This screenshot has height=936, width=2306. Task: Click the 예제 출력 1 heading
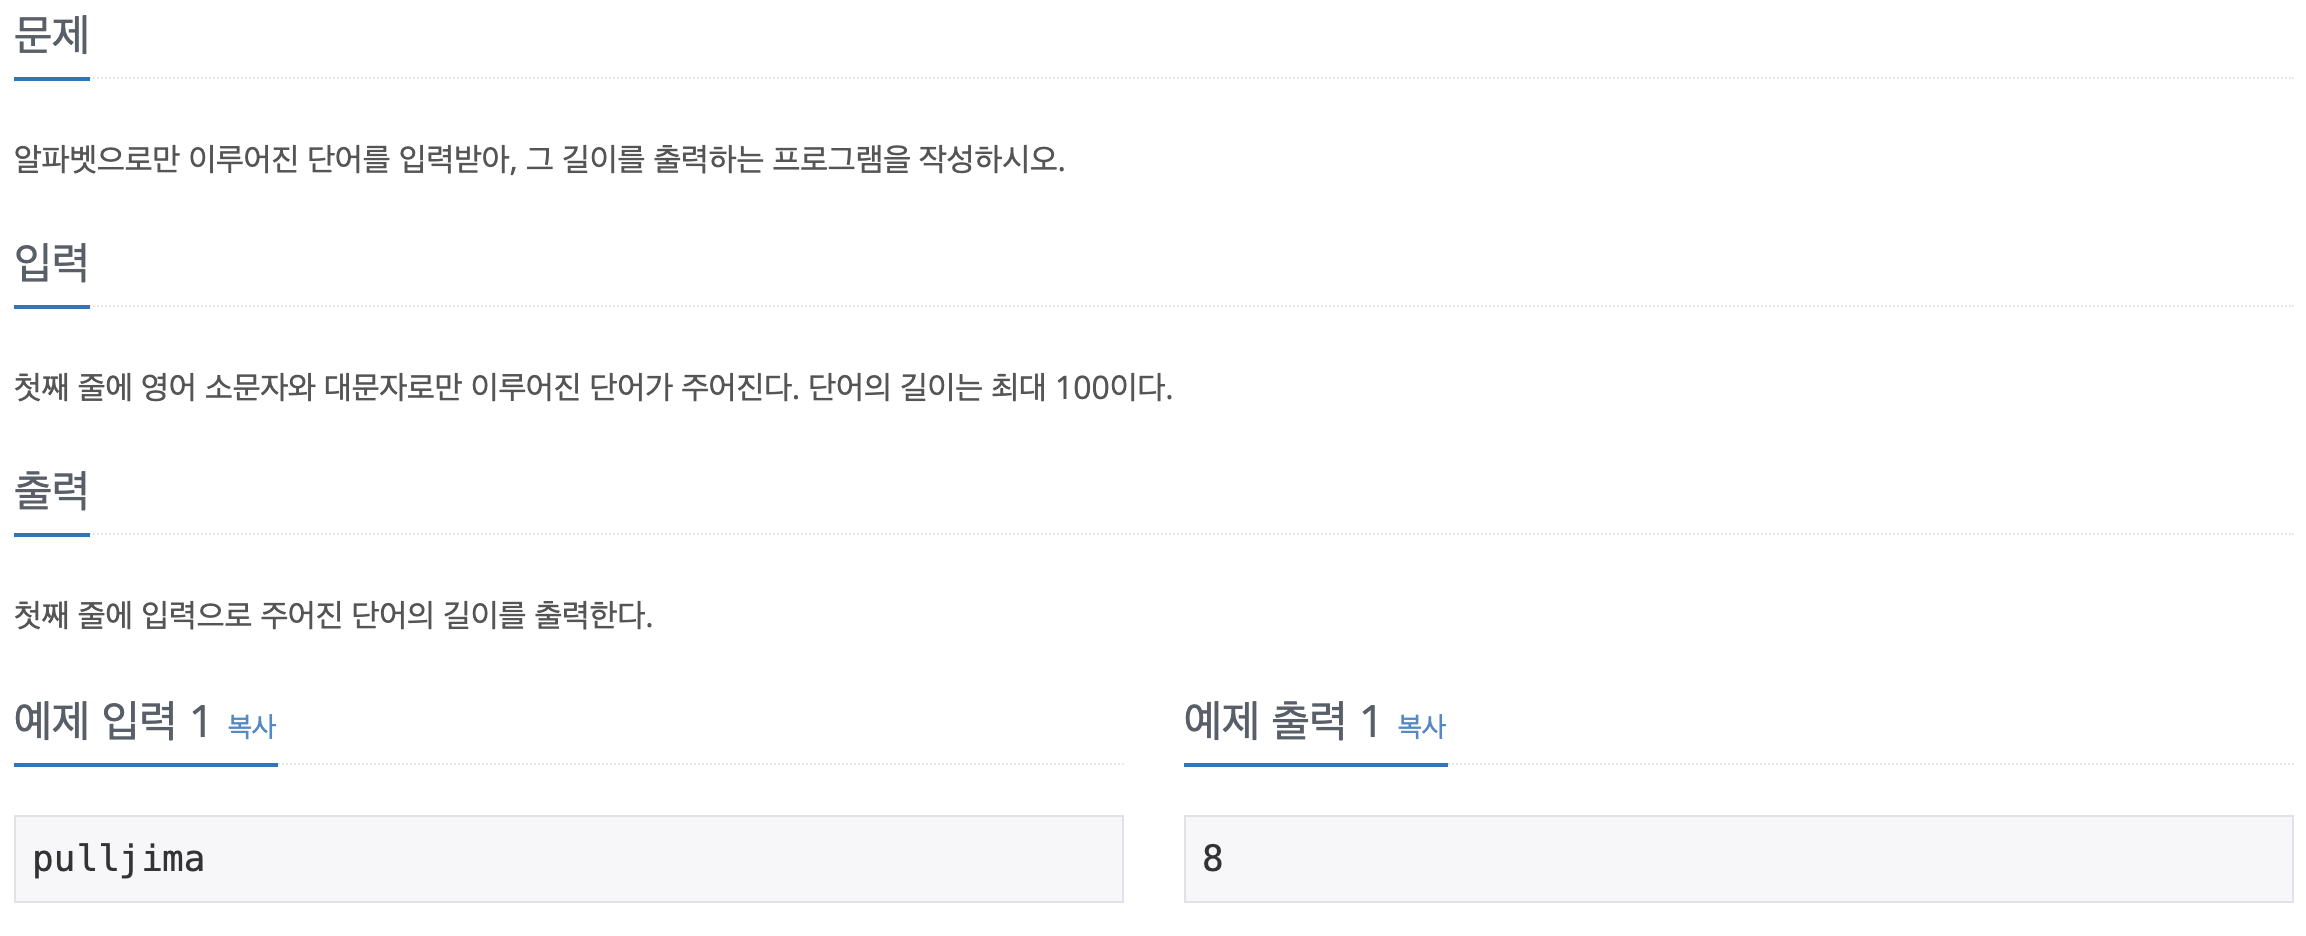[x=1282, y=721]
